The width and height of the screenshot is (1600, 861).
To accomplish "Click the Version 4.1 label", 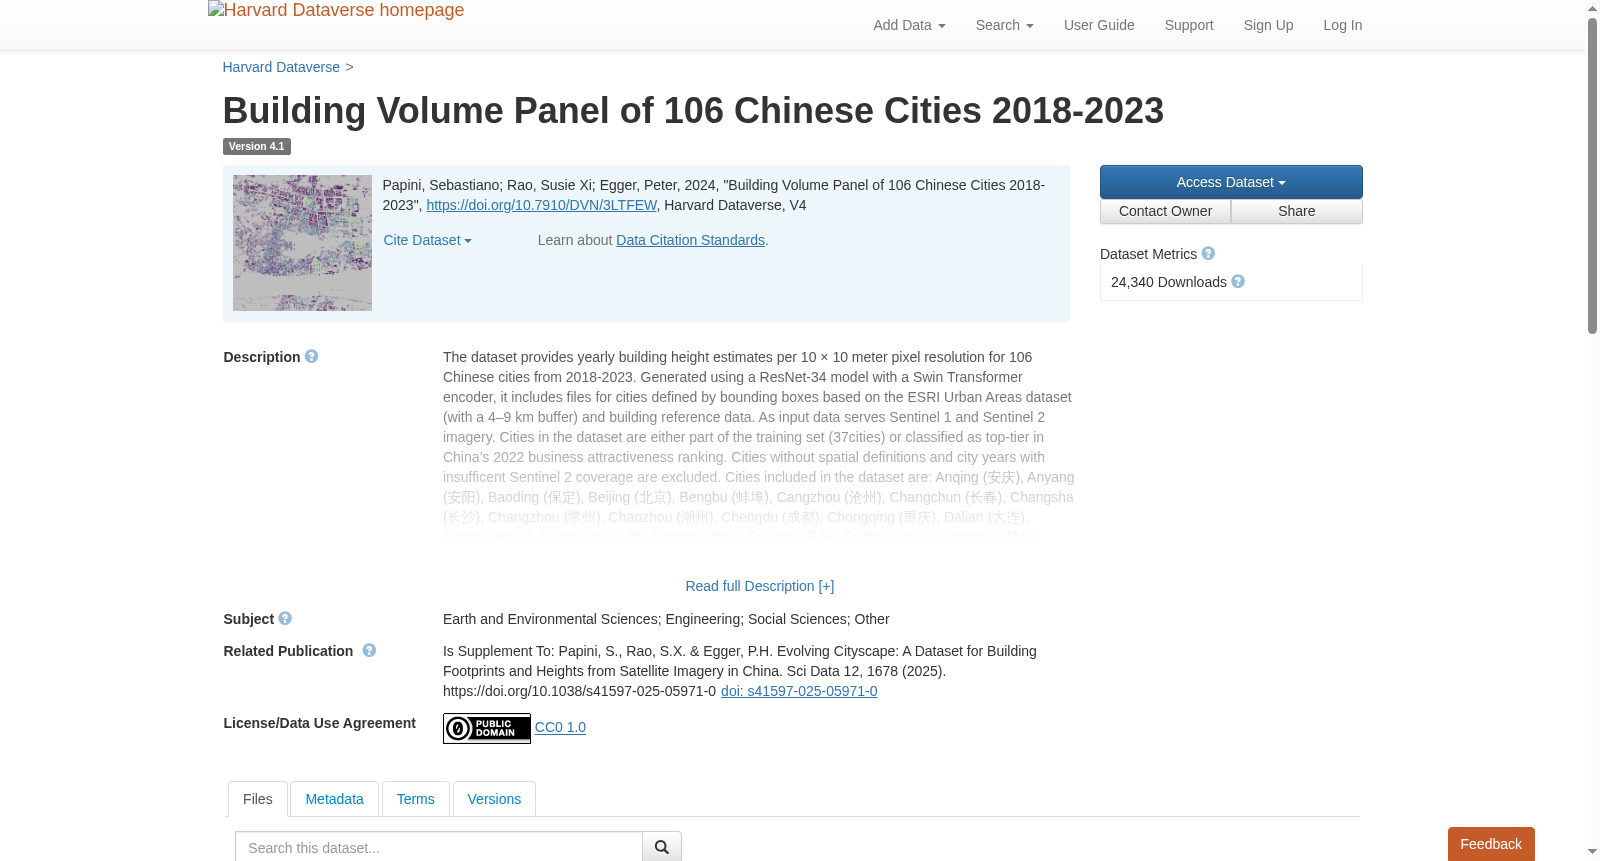I will (256, 146).
